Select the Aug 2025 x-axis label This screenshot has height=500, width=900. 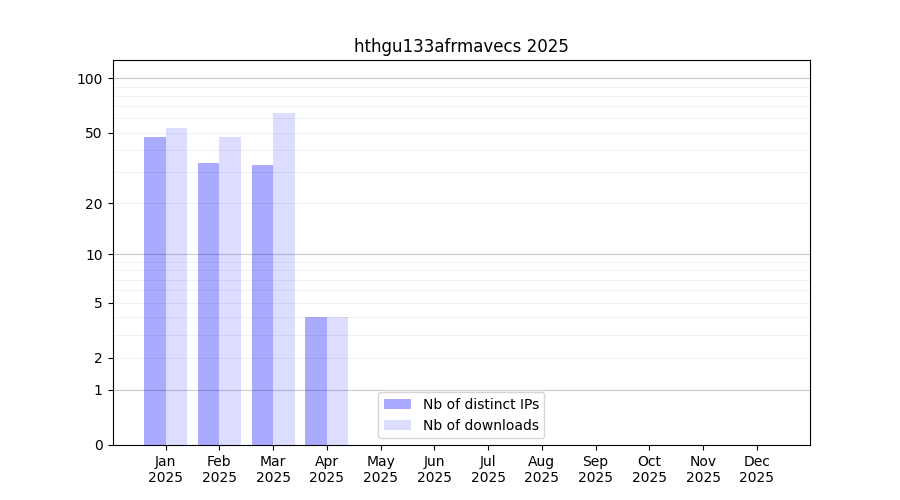[541, 469]
